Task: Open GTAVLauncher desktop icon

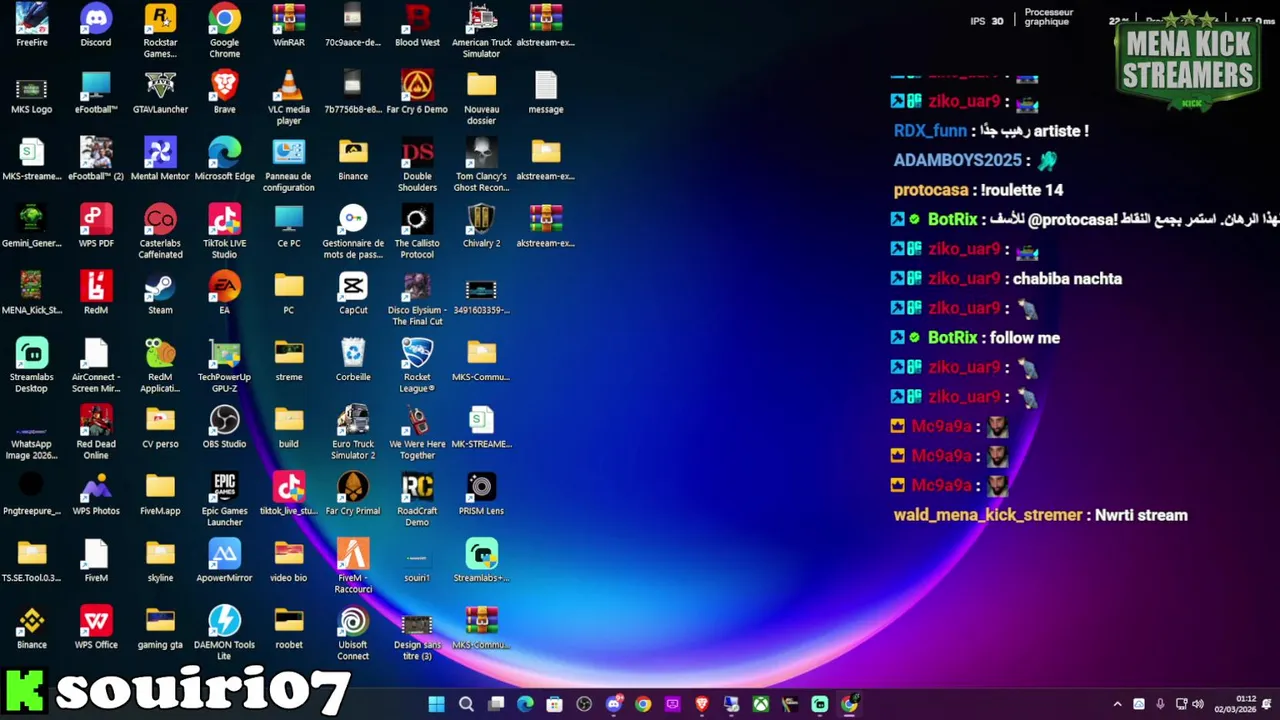Action: pyautogui.click(x=160, y=92)
